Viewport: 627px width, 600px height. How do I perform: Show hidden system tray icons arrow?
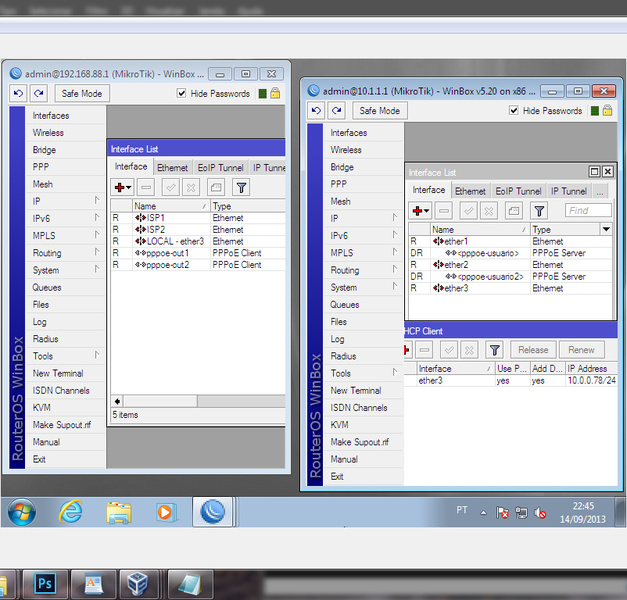point(483,513)
